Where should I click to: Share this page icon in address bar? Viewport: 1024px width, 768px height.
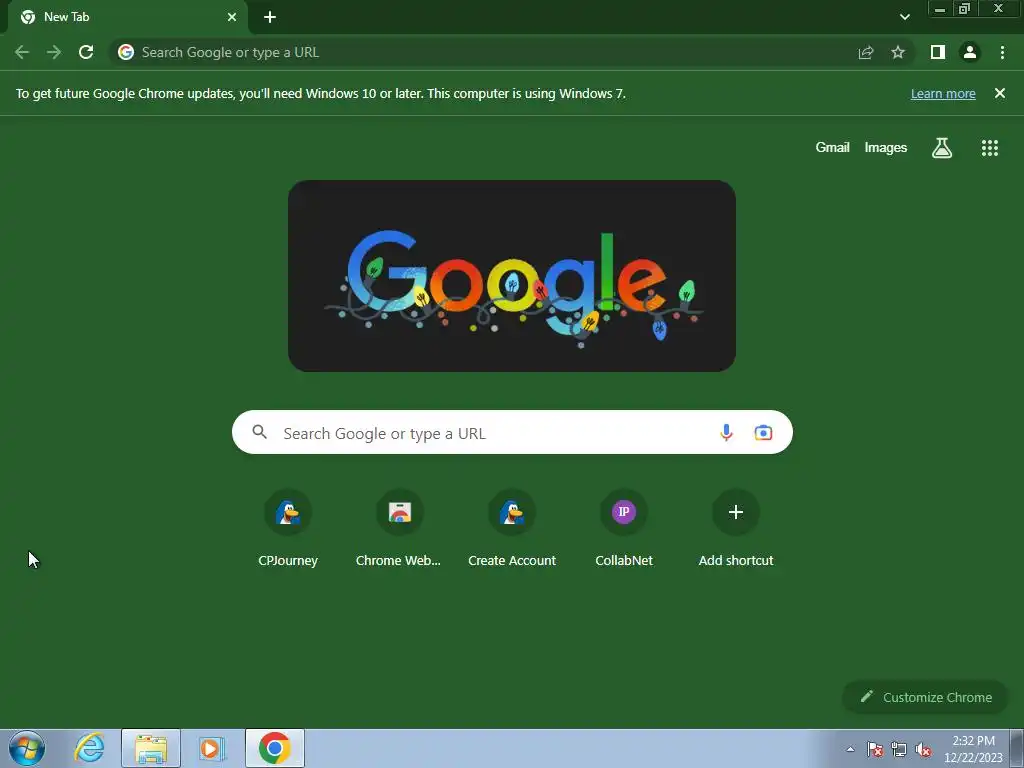point(866,52)
